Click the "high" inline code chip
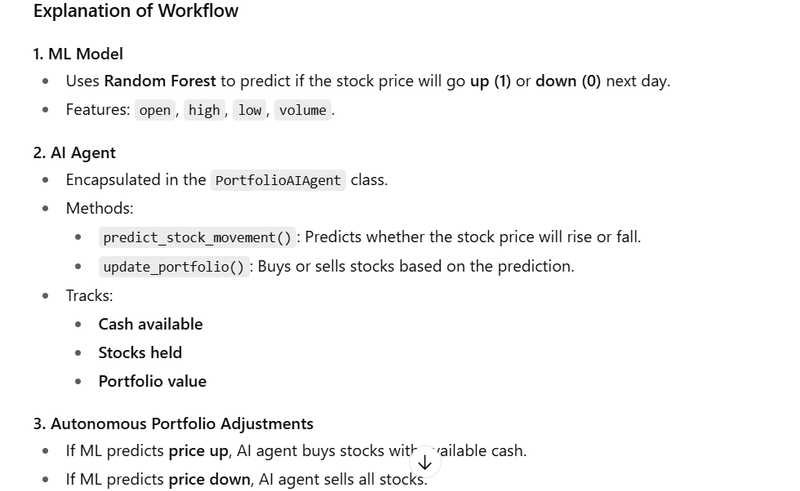The width and height of the screenshot is (800, 491). (x=204, y=110)
